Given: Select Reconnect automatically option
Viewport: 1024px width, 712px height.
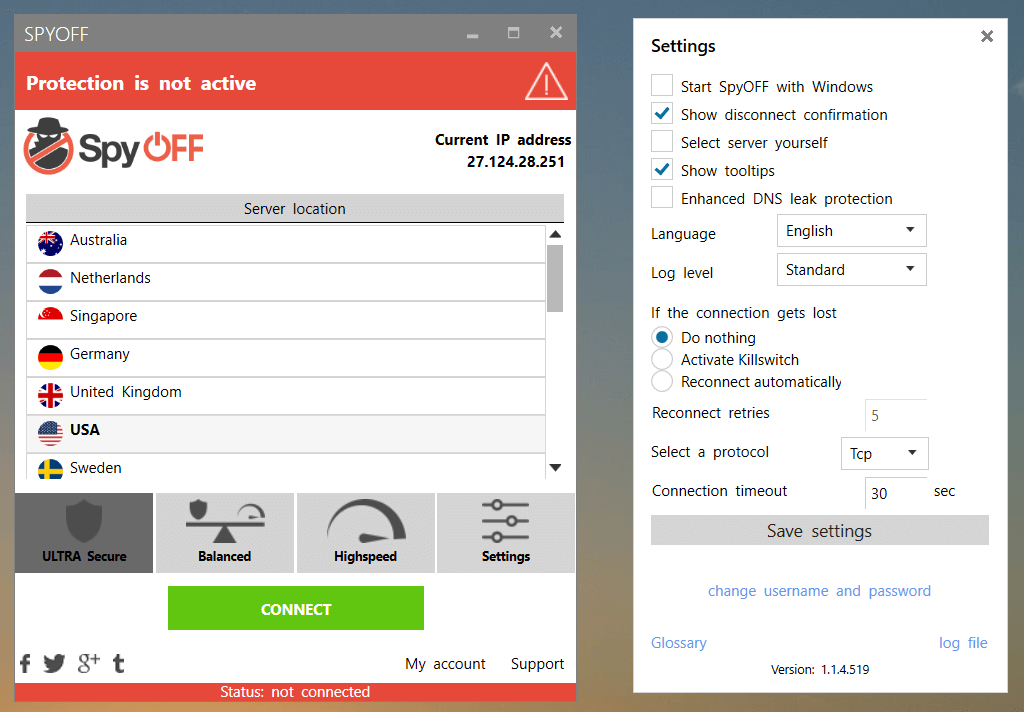Looking at the screenshot, I should point(662,381).
